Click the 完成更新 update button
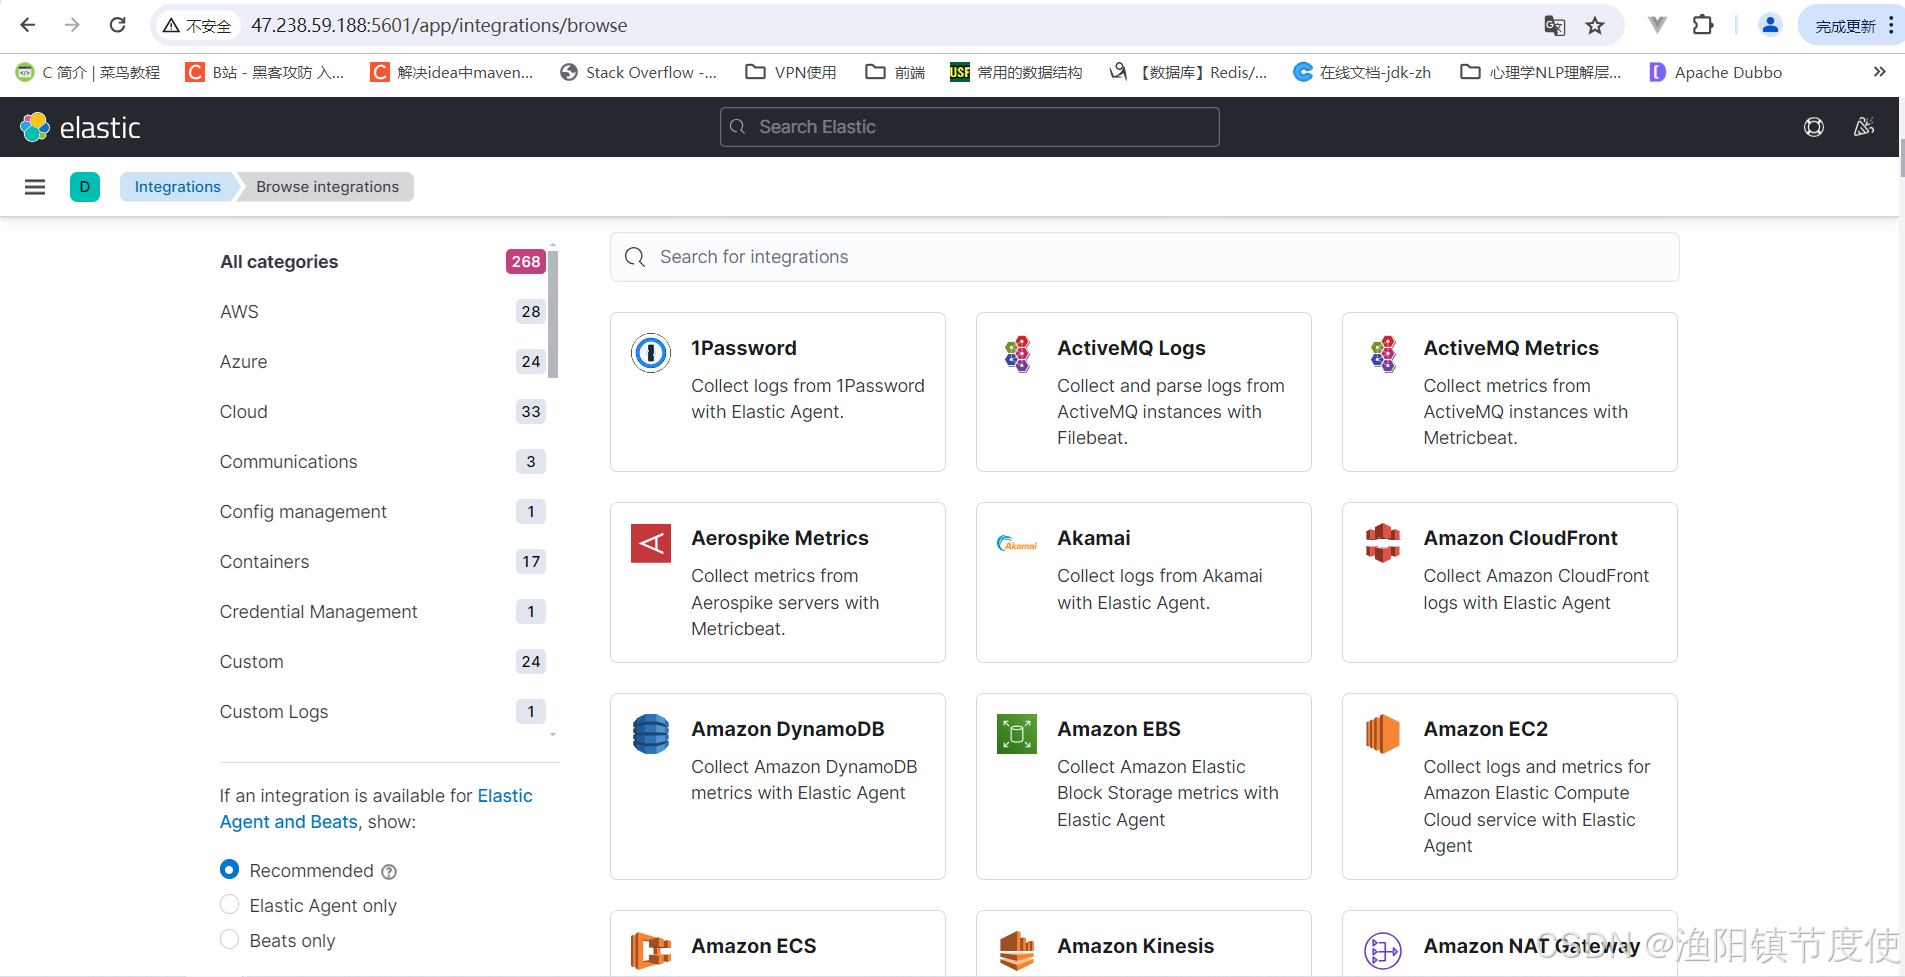This screenshot has width=1905, height=977. pos(1845,25)
